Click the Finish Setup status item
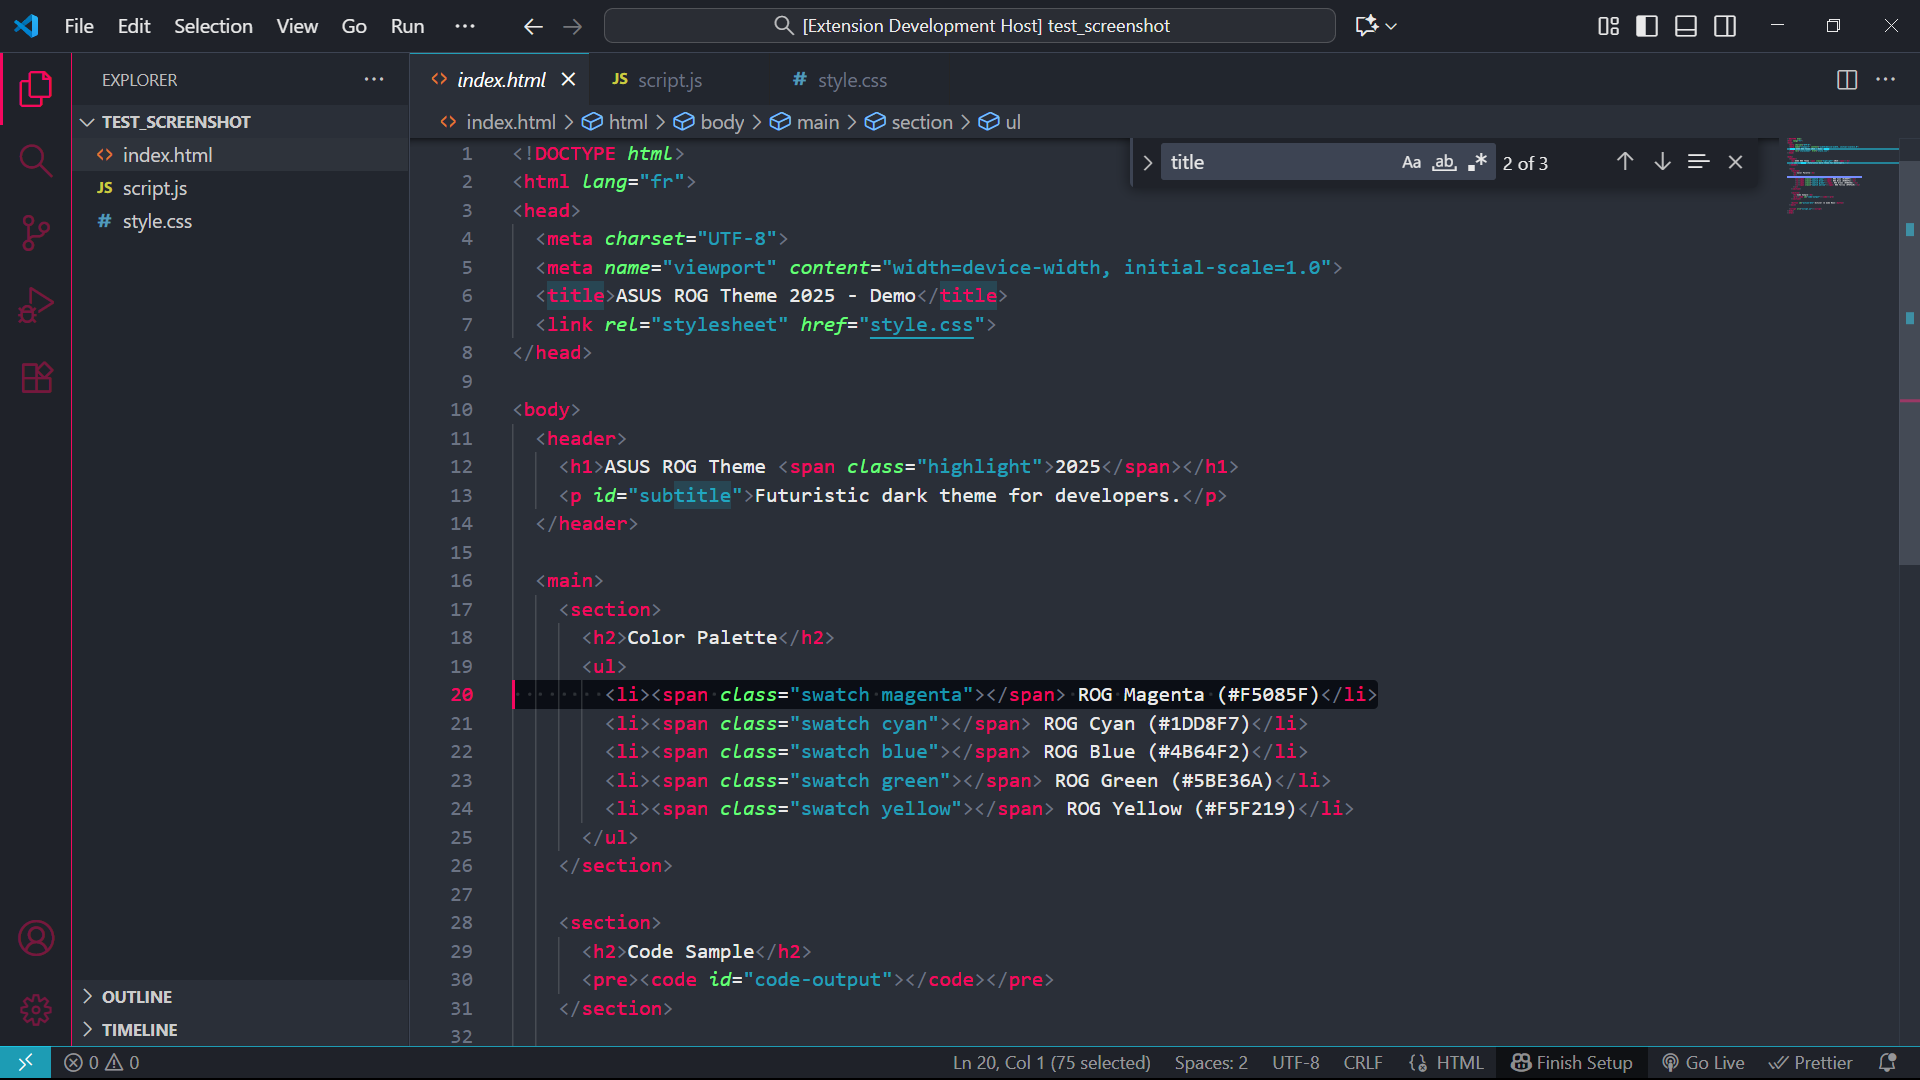The image size is (1920, 1080). [1572, 1063]
